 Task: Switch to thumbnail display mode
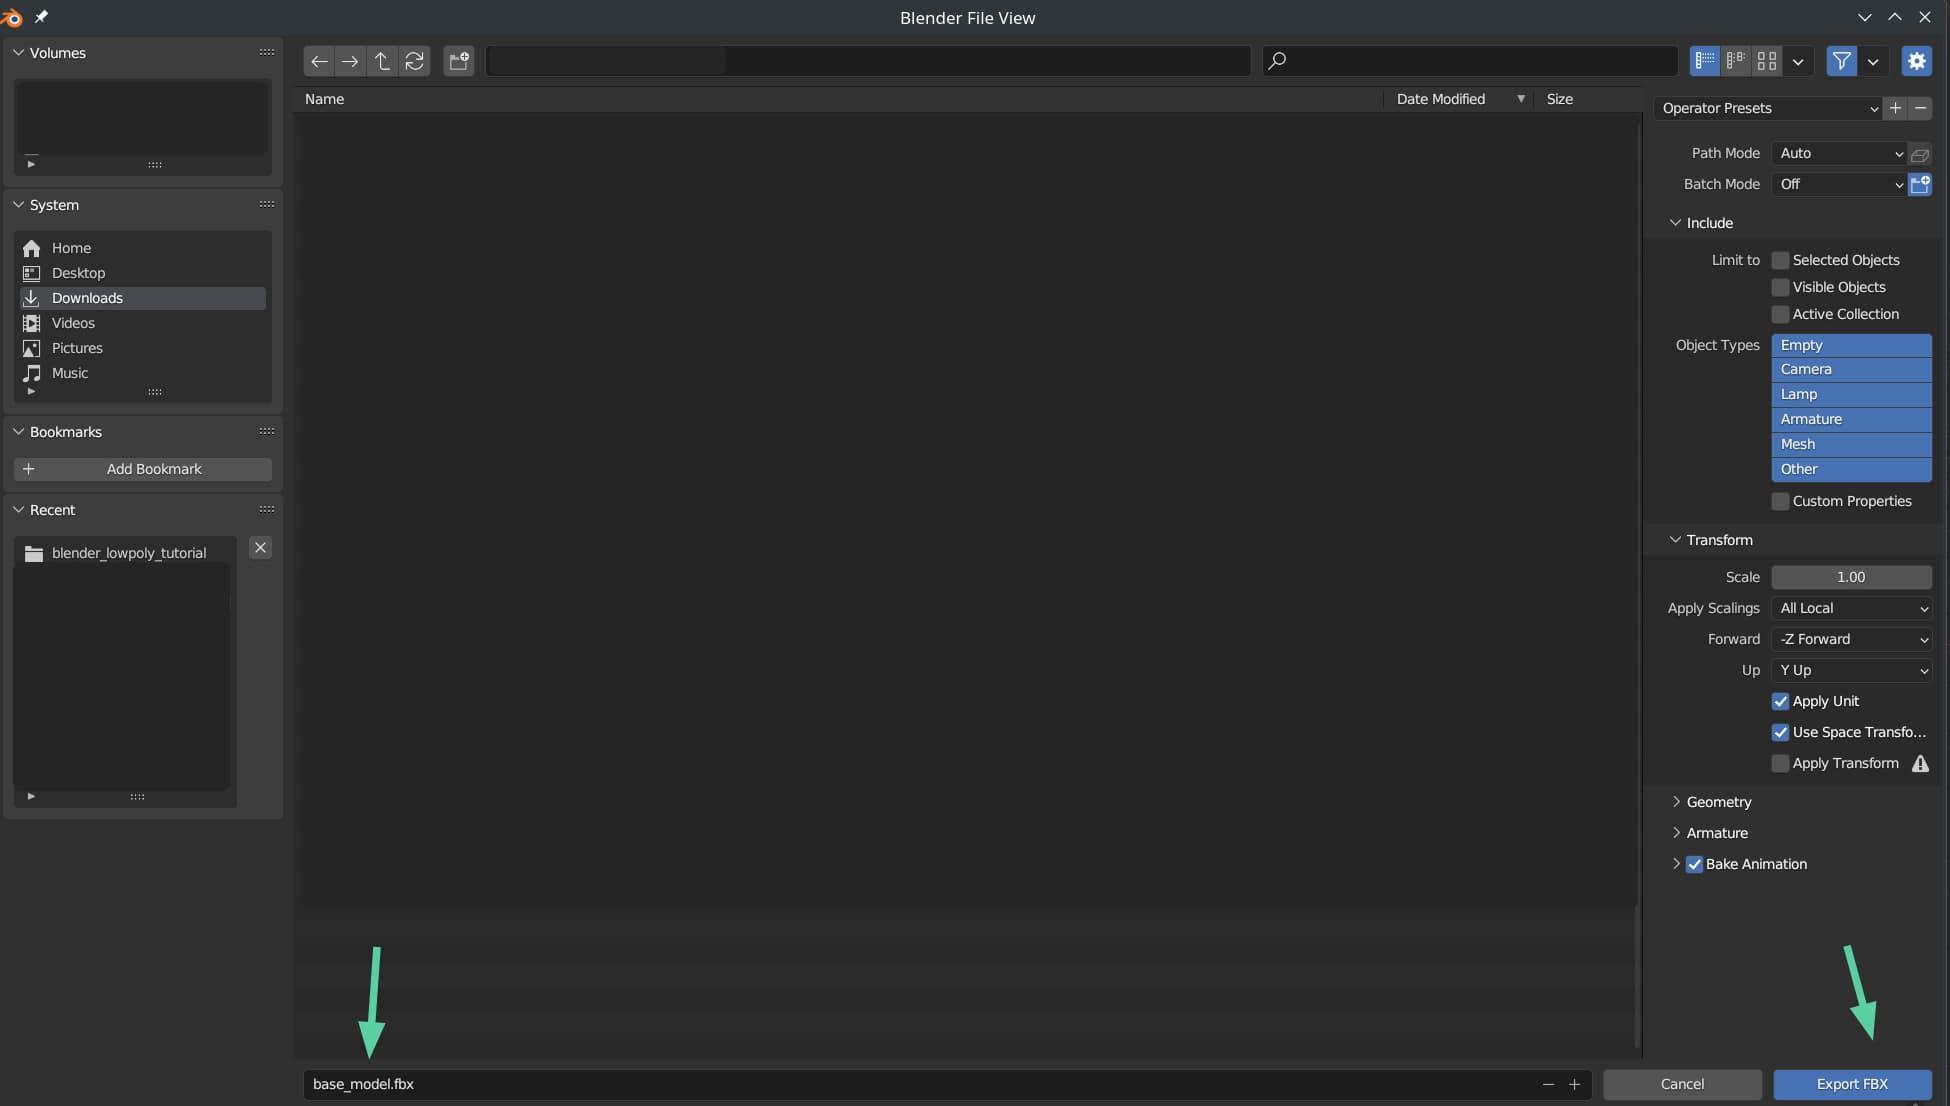[1767, 61]
